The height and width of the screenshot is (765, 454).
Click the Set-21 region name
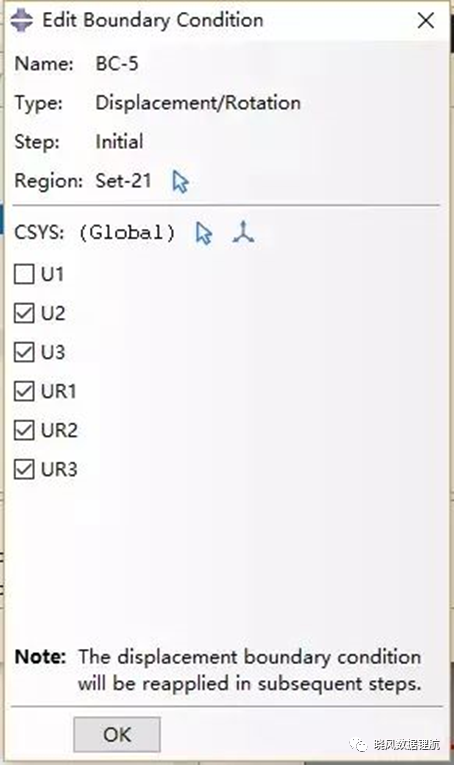click(x=123, y=181)
